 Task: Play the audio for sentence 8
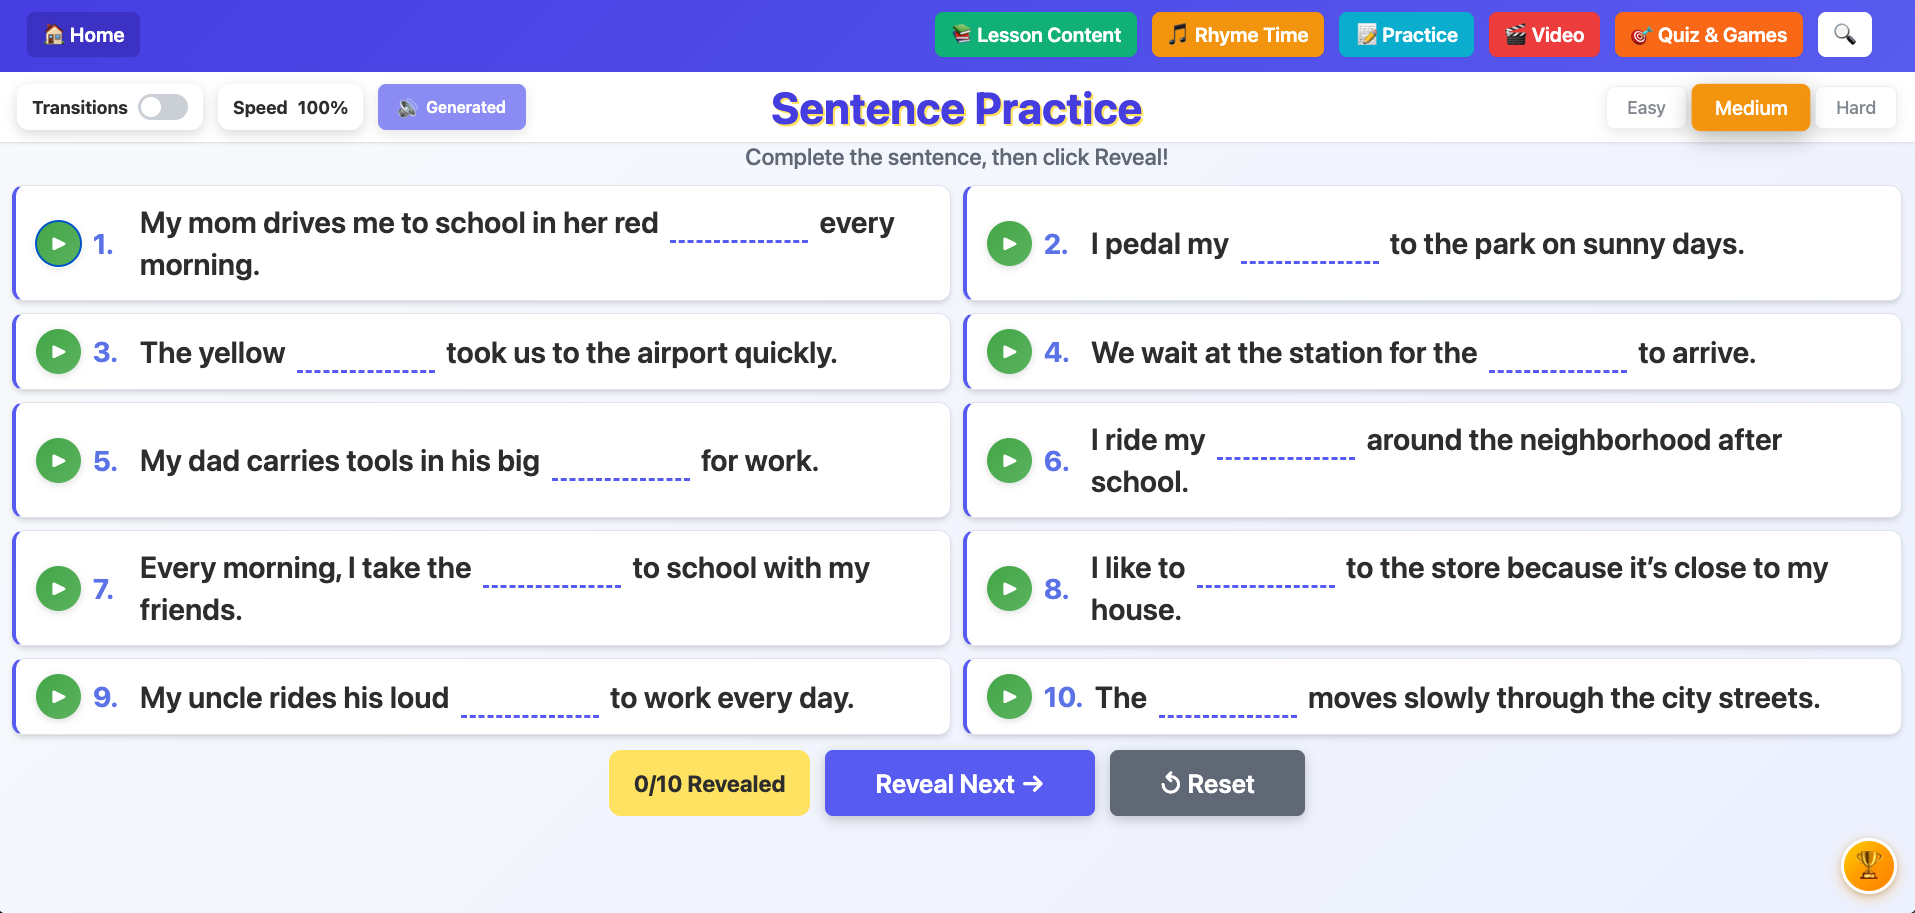pos(1008,588)
